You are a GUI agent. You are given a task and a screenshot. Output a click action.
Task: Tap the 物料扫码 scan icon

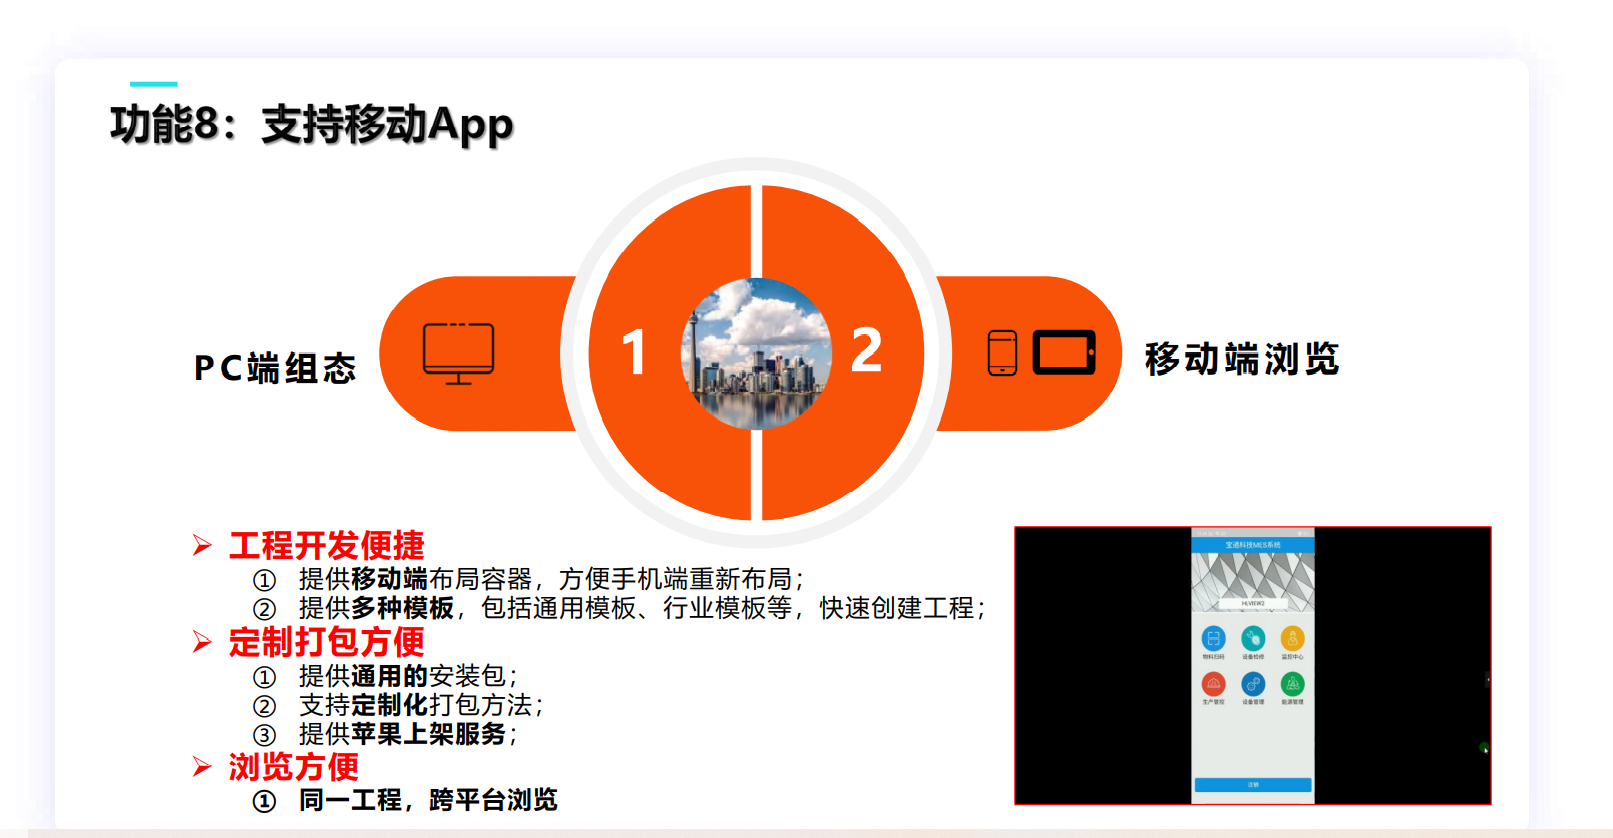coord(1213,638)
